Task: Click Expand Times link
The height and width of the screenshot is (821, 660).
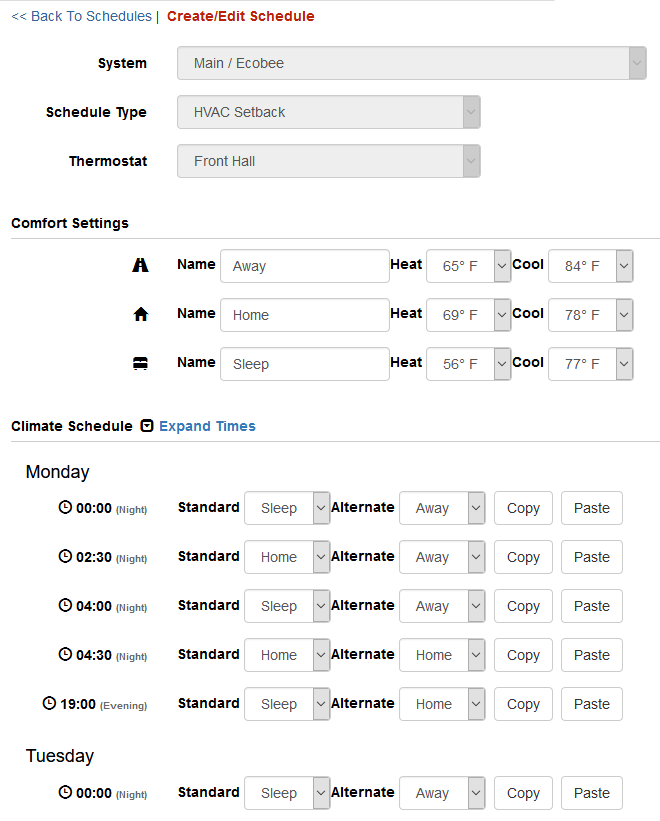Action: coord(207,426)
